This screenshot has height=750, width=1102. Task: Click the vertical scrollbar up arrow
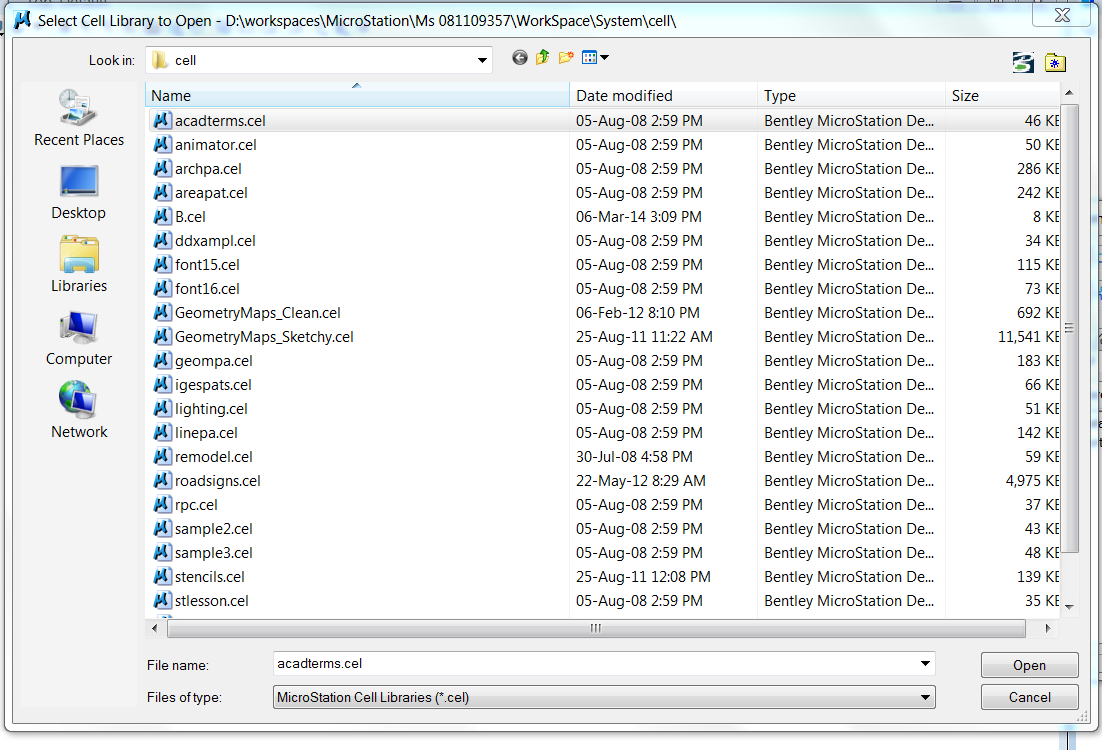click(1069, 93)
